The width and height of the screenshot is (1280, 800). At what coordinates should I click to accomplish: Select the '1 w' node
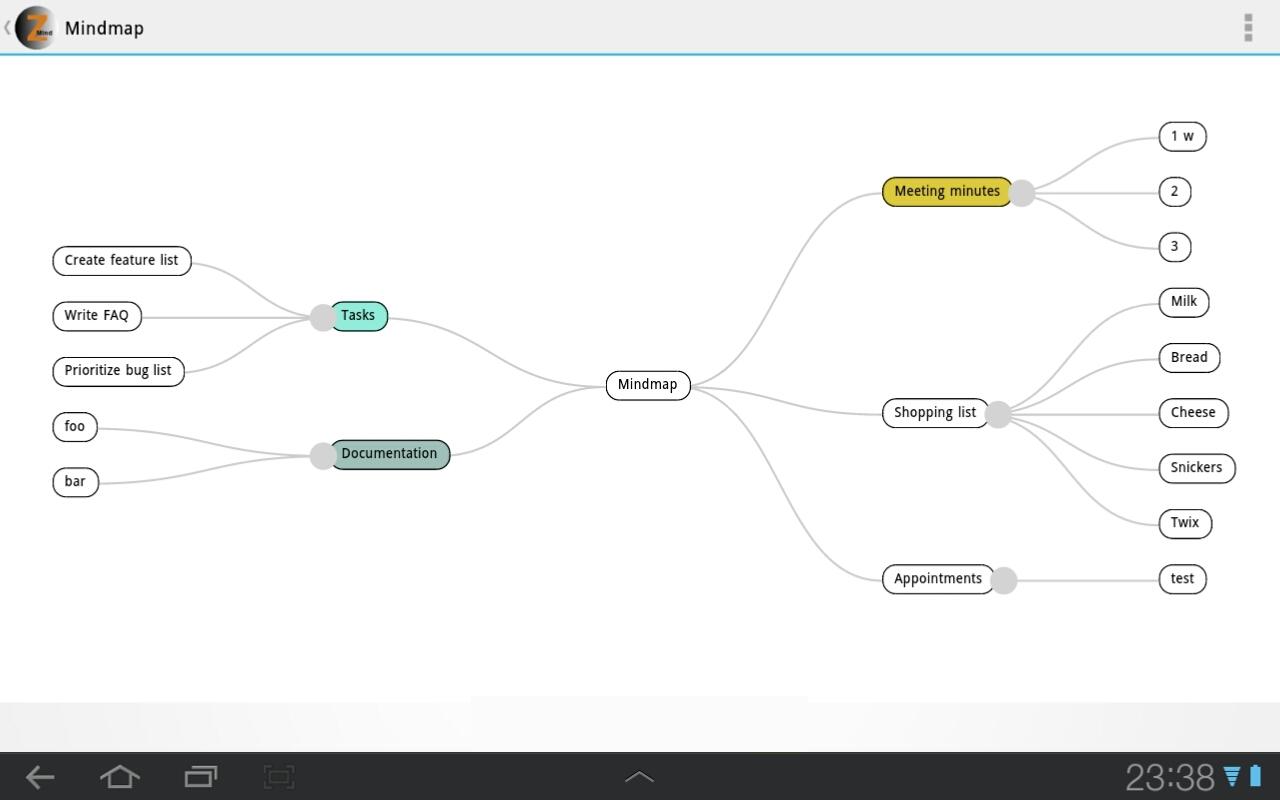[x=1183, y=137]
